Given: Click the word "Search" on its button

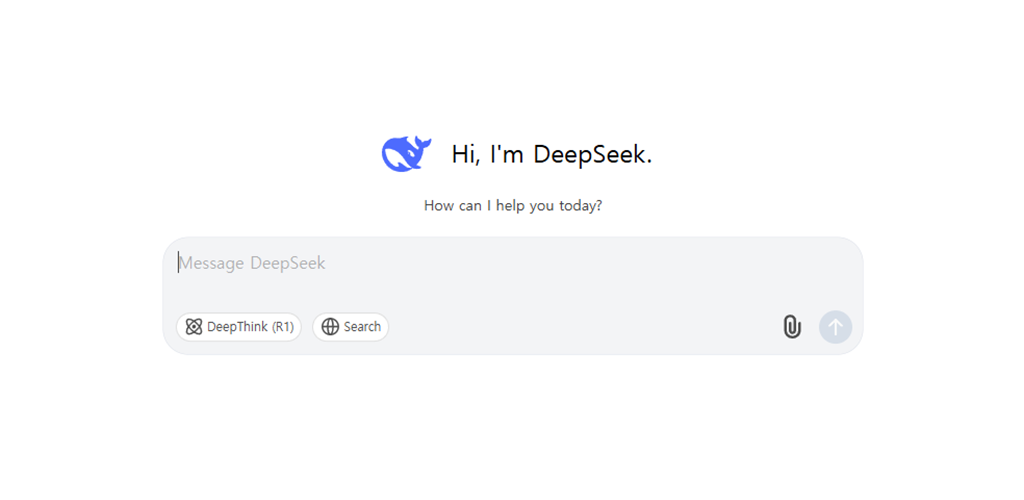Looking at the screenshot, I should coord(362,327).
